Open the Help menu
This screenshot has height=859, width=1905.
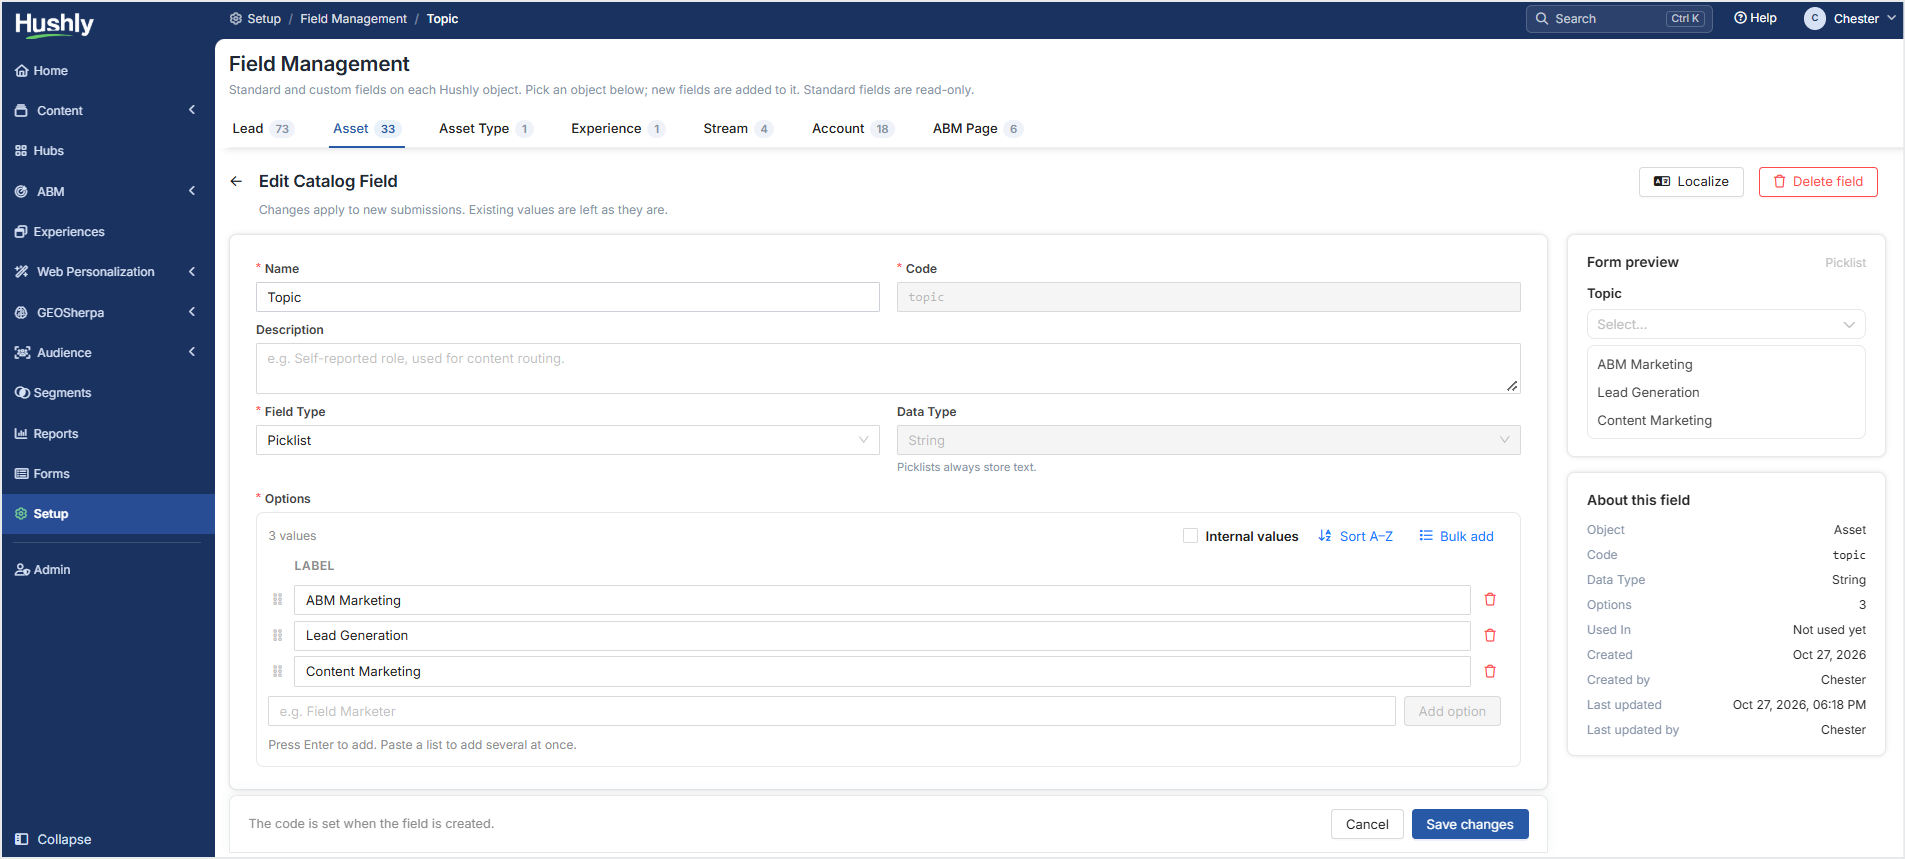(1755, 18)
